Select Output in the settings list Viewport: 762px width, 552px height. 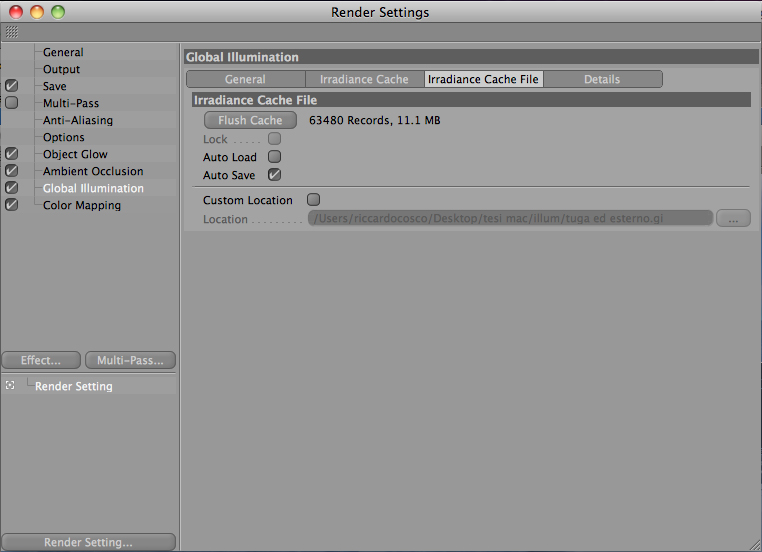click(x=61, y=69)
